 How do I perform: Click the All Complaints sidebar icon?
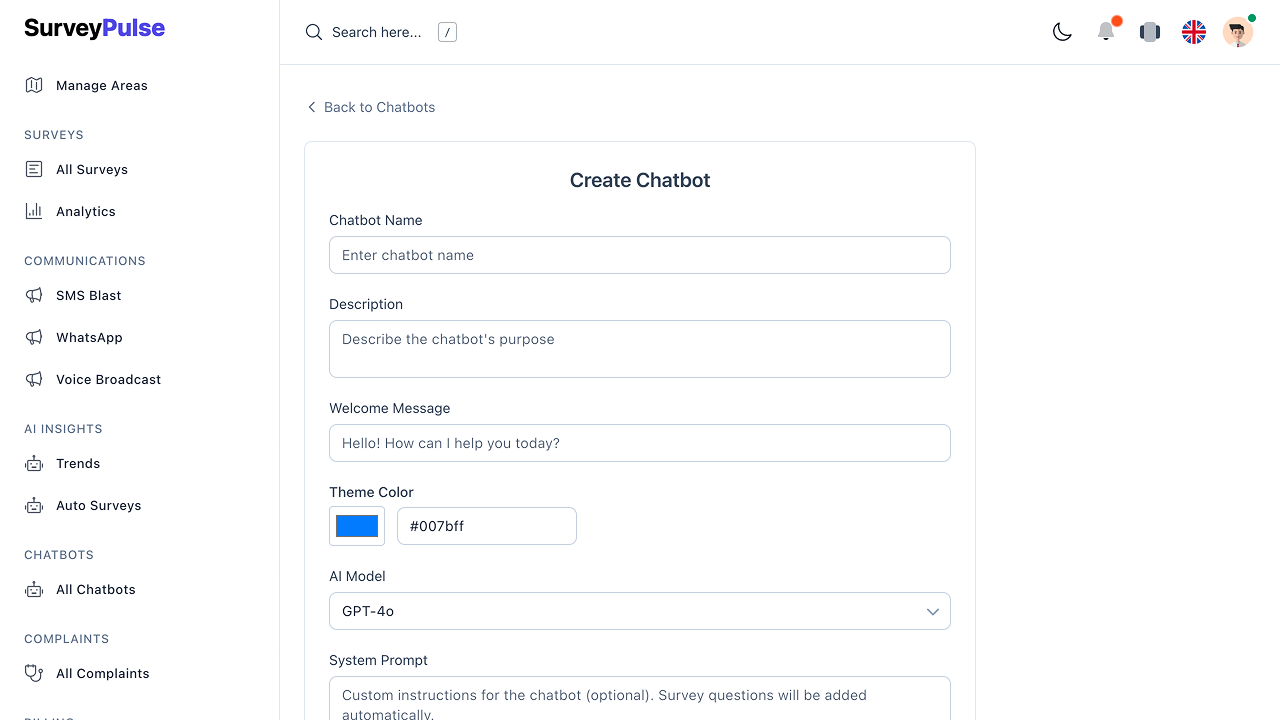click(34, 673)
